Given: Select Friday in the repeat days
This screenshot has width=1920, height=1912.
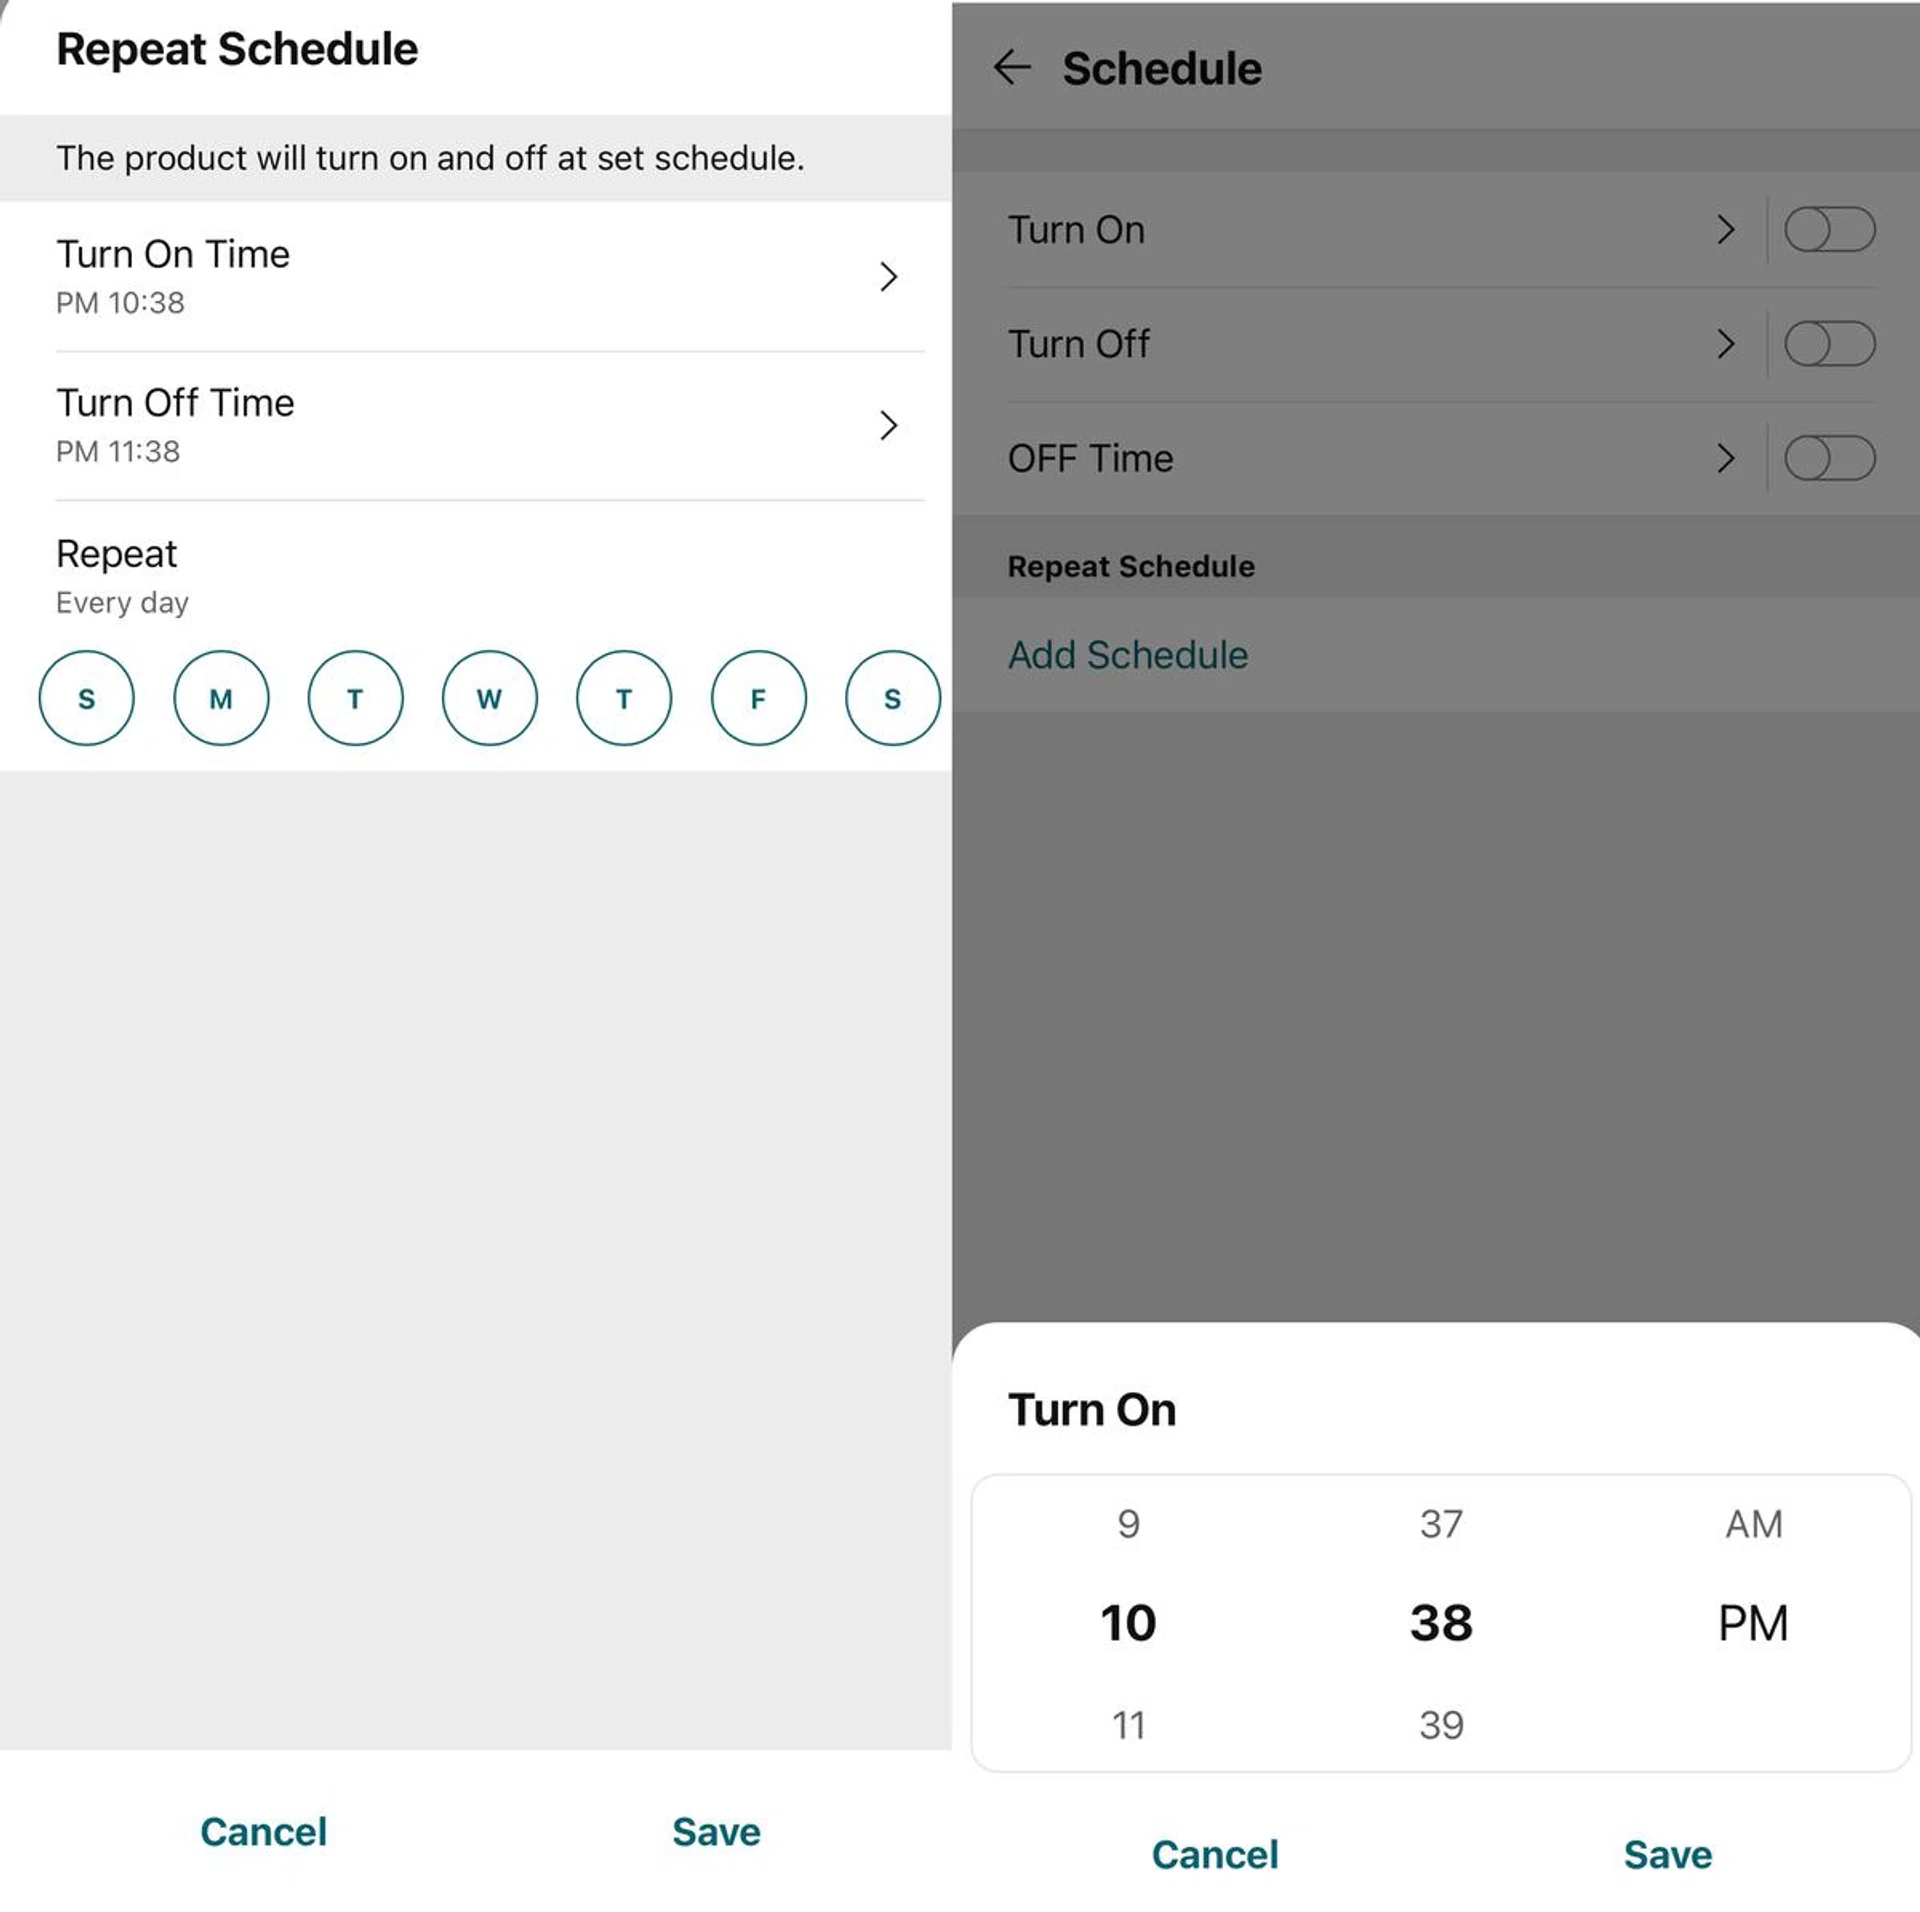Looking at the screenshot, I should coord(757,698).
